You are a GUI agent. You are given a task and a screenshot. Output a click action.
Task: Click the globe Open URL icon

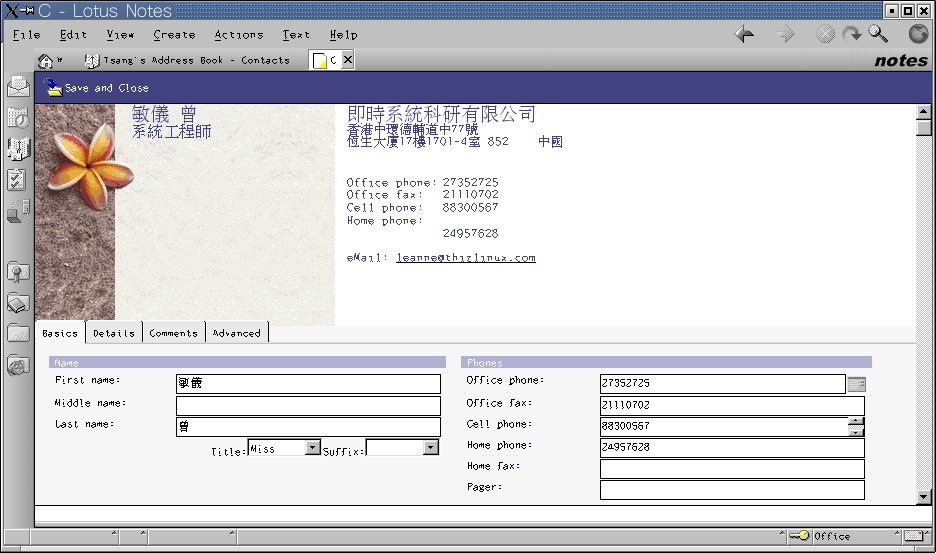pyautogui.click(x=918, y=35)
